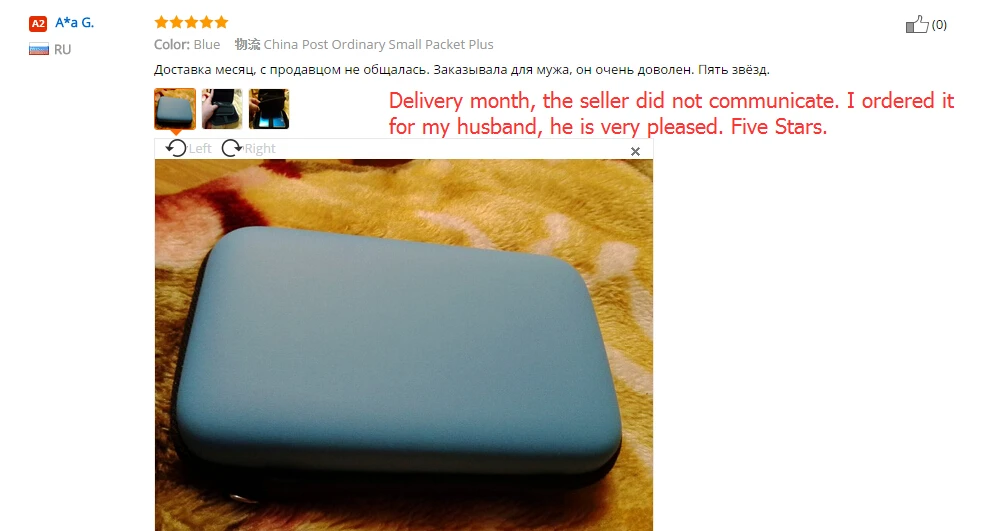Click the "Right" rotate label
The image size is (981, 531).
[x=260, y=148]
